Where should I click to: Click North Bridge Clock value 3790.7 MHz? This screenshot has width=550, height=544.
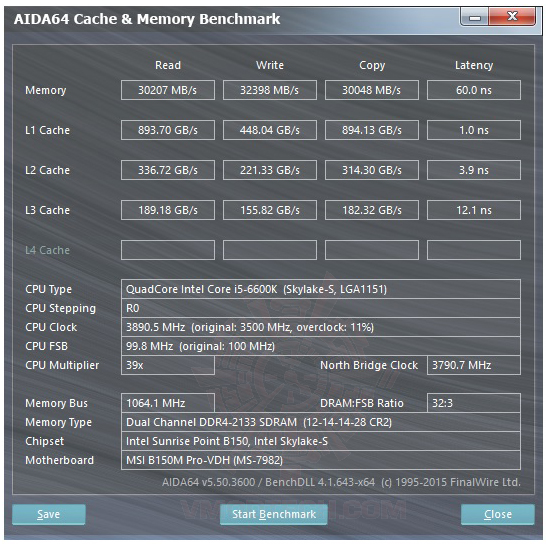tap(474, 365)
